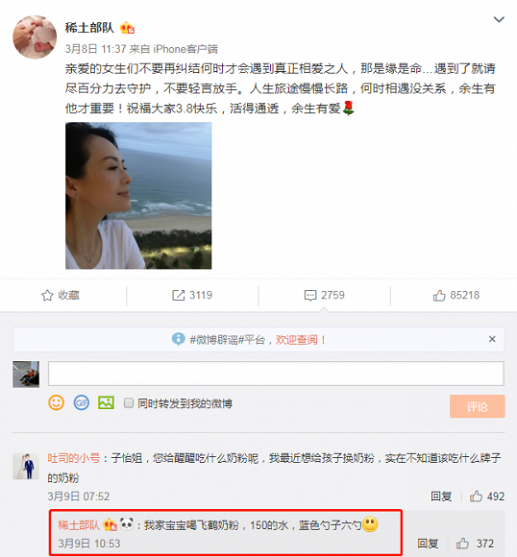Like the post with 85218 thumbs-up
517x557 pixels.
click(x=456, y=295)
